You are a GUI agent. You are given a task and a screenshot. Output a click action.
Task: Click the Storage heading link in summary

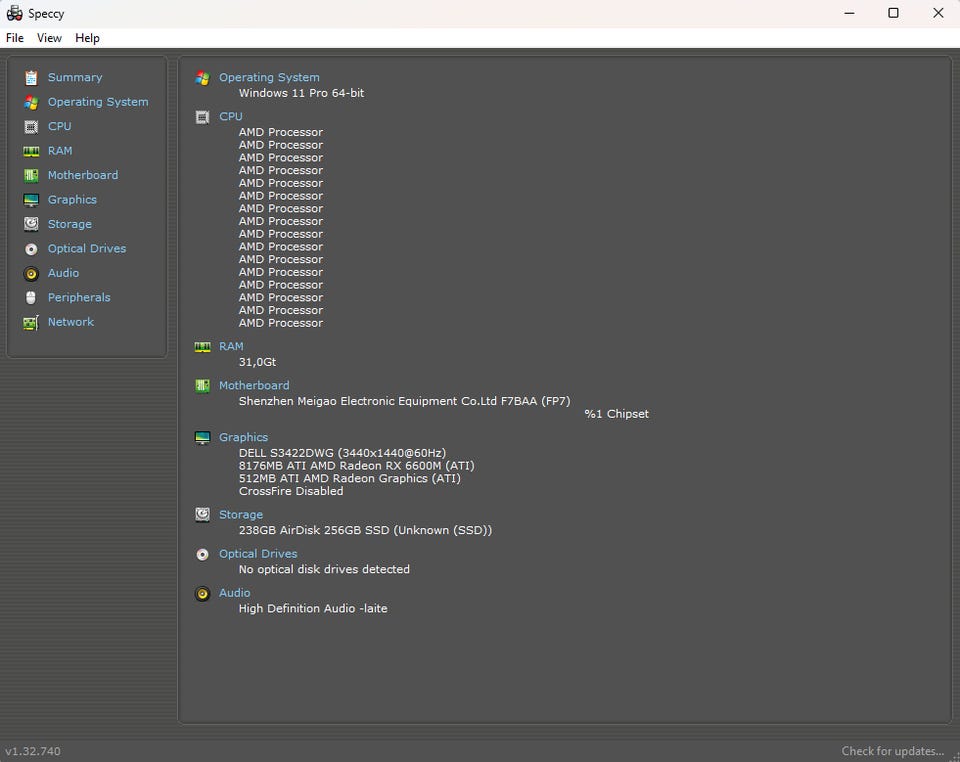pos(241,515)
